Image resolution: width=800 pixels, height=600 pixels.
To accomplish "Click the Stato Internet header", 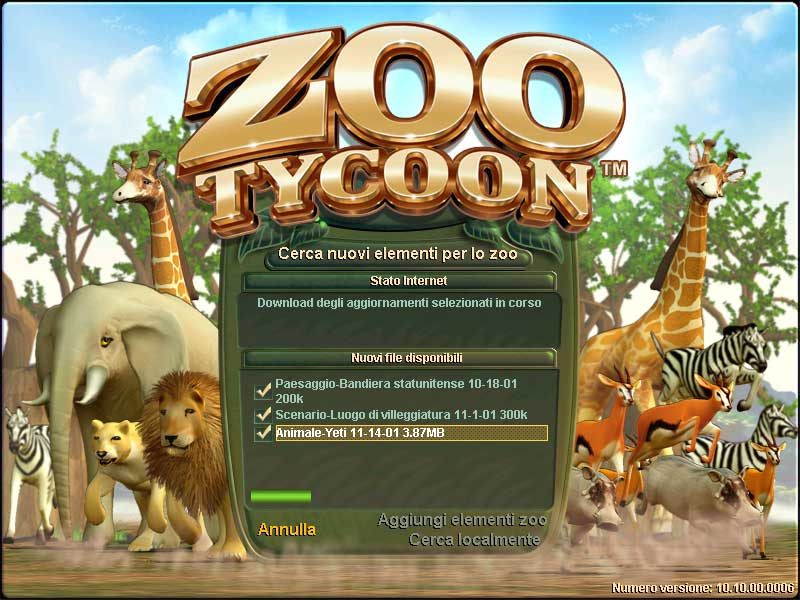I will tap(400, 281).
